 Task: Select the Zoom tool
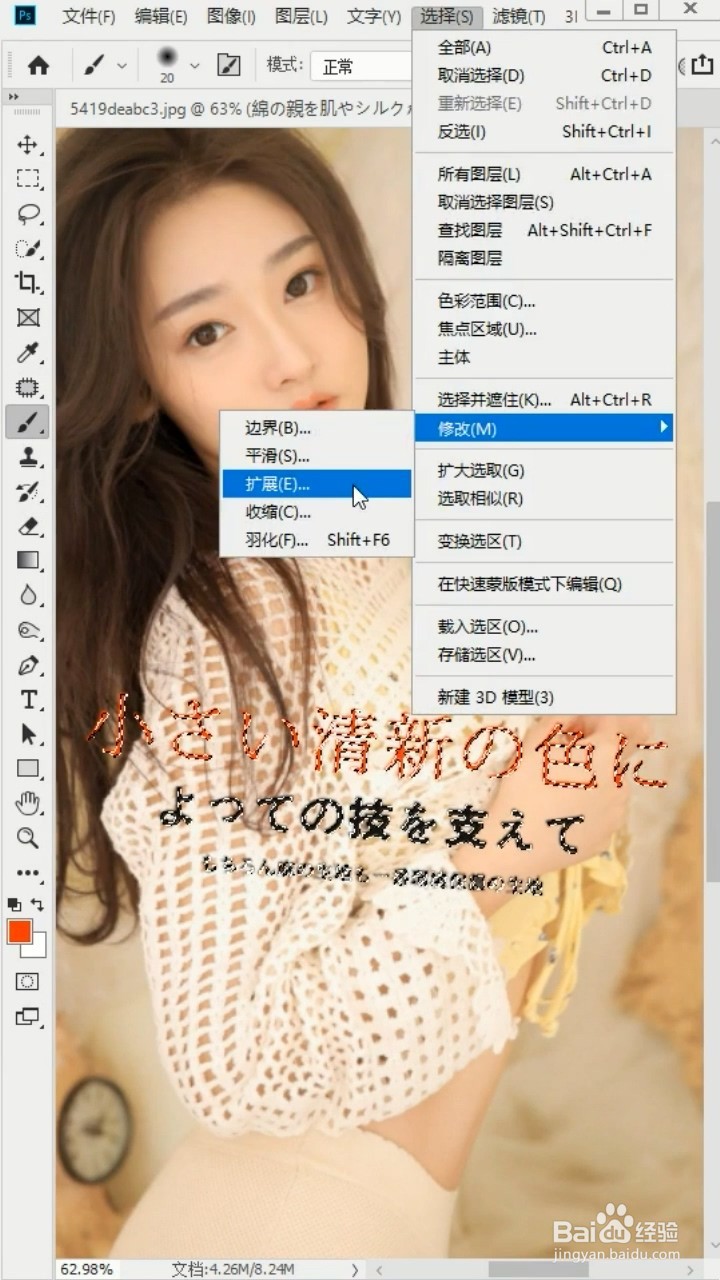point(28,838)
